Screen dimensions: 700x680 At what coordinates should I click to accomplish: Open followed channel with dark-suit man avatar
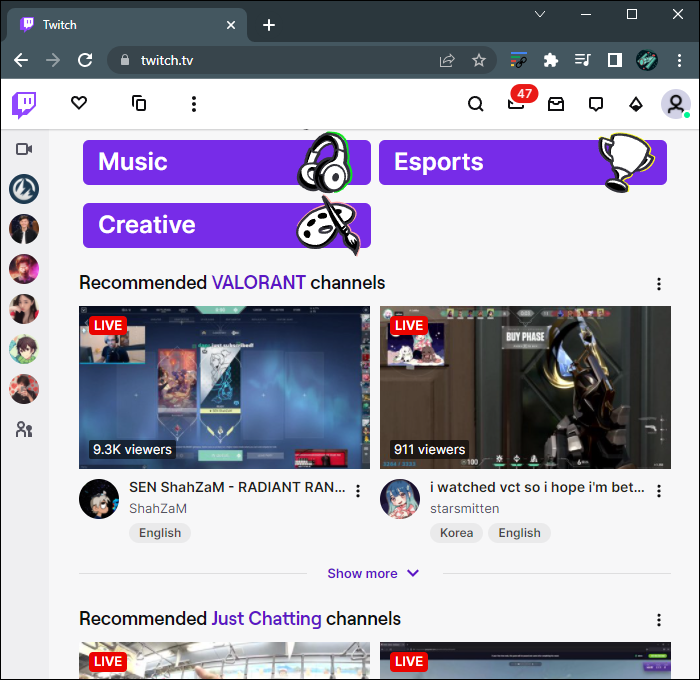[x=24, y=229]
